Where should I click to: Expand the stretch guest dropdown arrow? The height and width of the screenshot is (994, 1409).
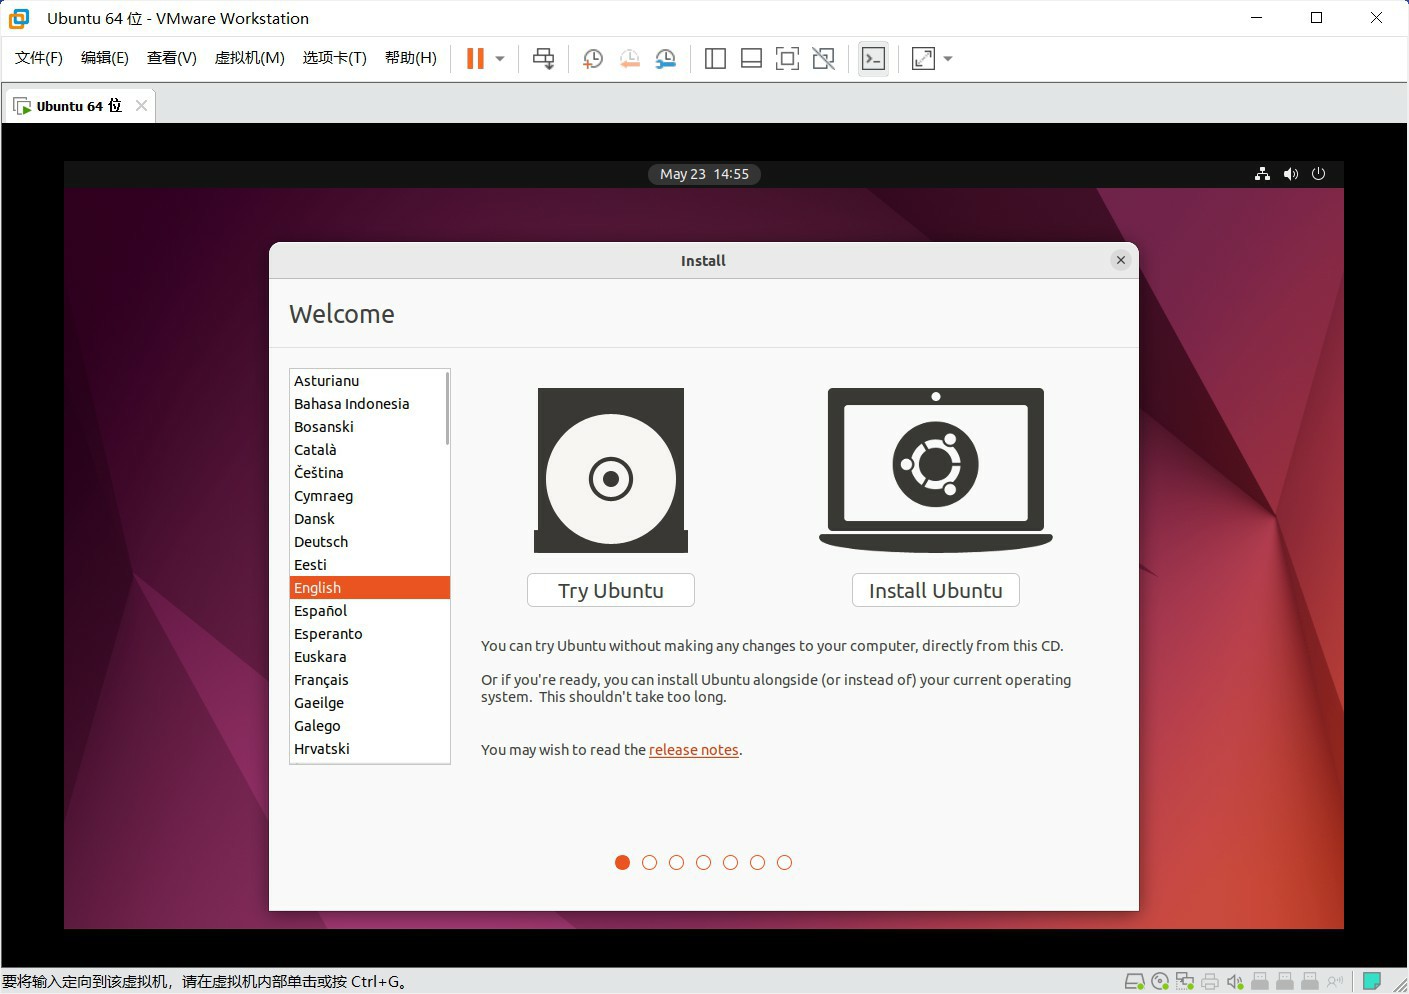(948, 59)
